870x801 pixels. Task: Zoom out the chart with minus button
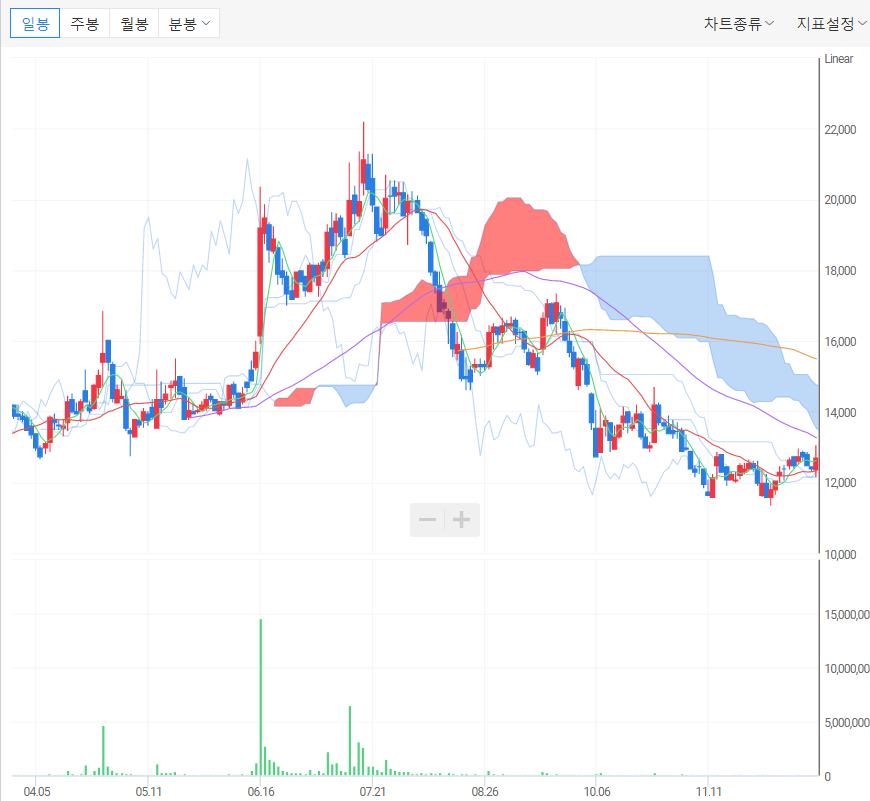[427, 520]
